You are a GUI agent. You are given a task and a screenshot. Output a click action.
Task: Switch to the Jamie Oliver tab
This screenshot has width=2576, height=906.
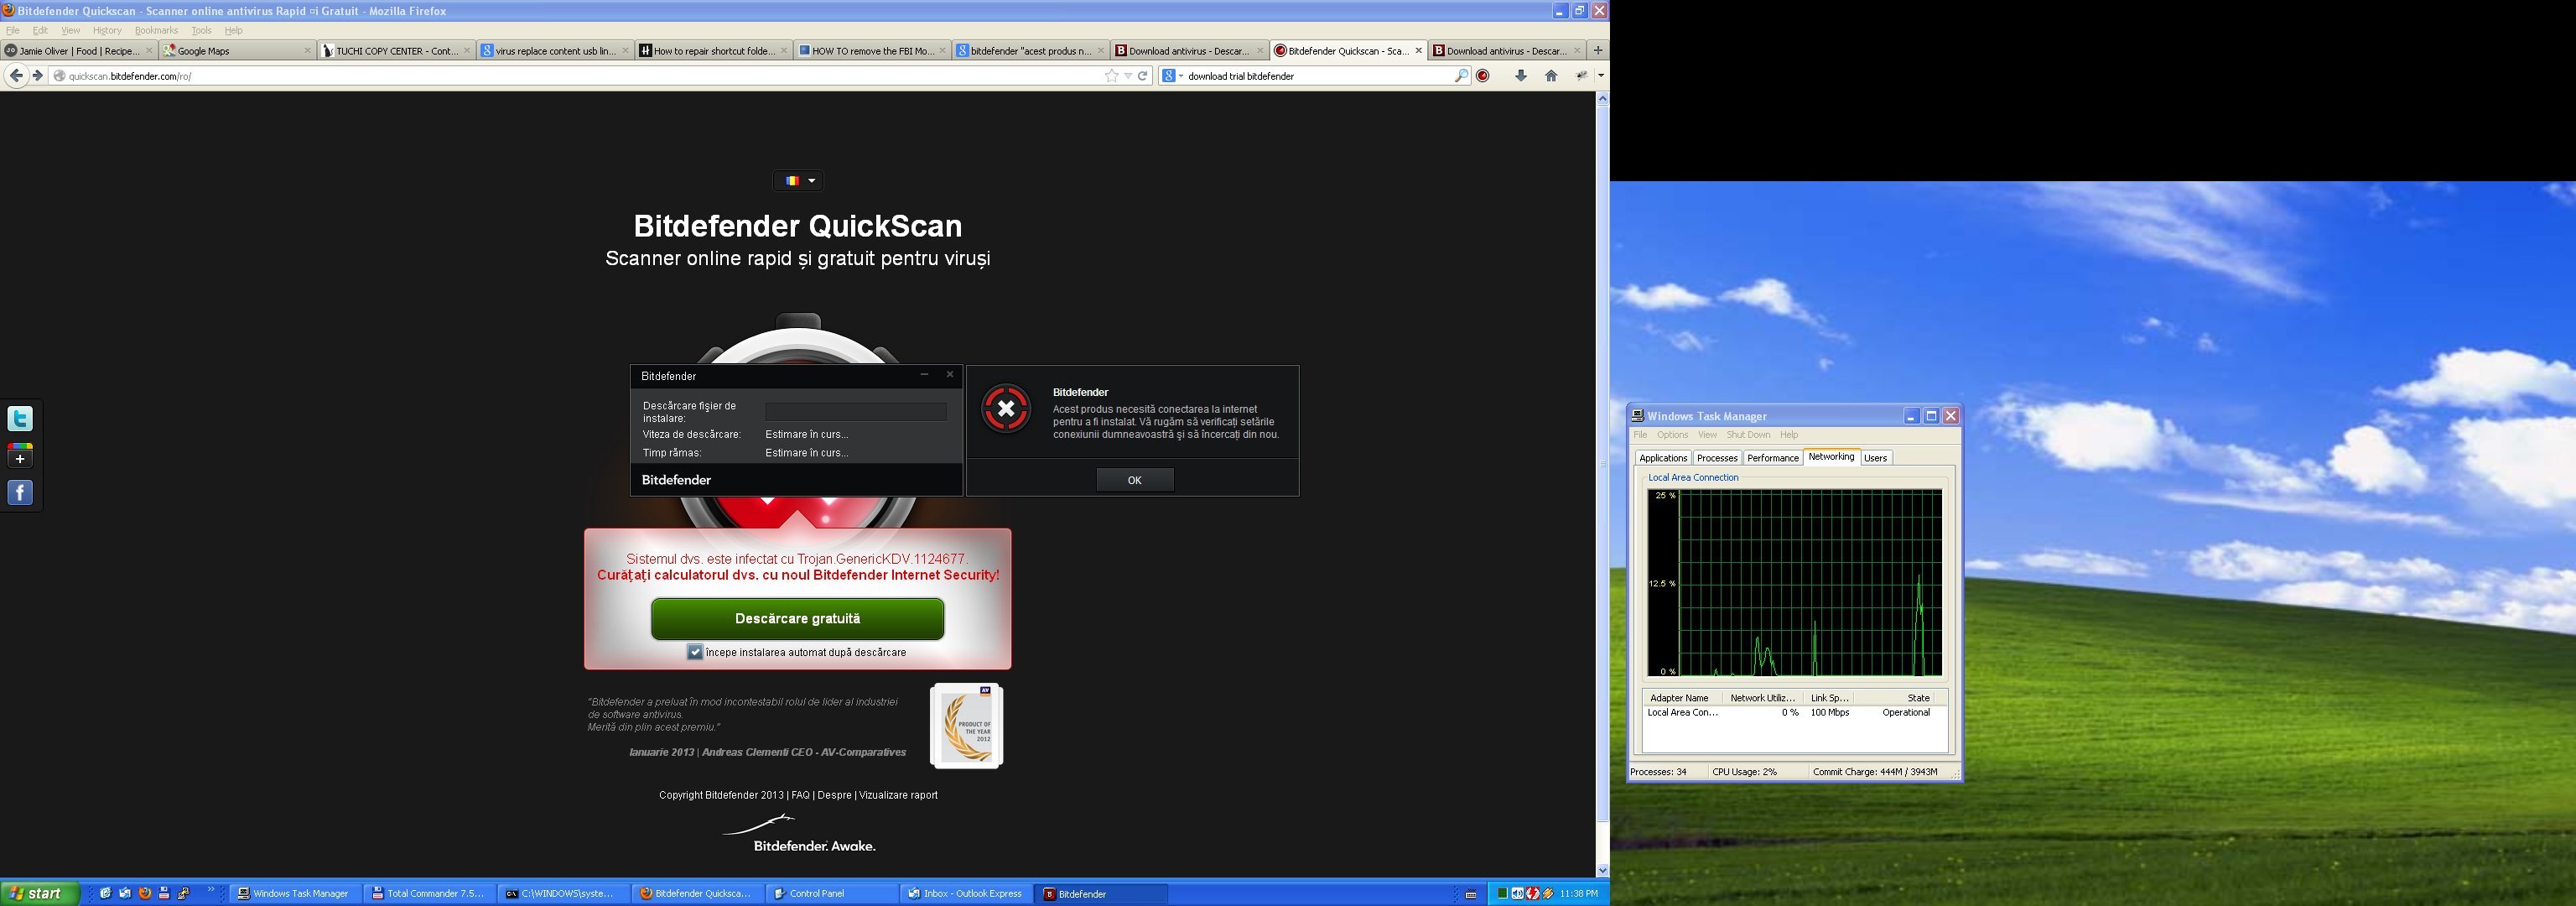79,50
